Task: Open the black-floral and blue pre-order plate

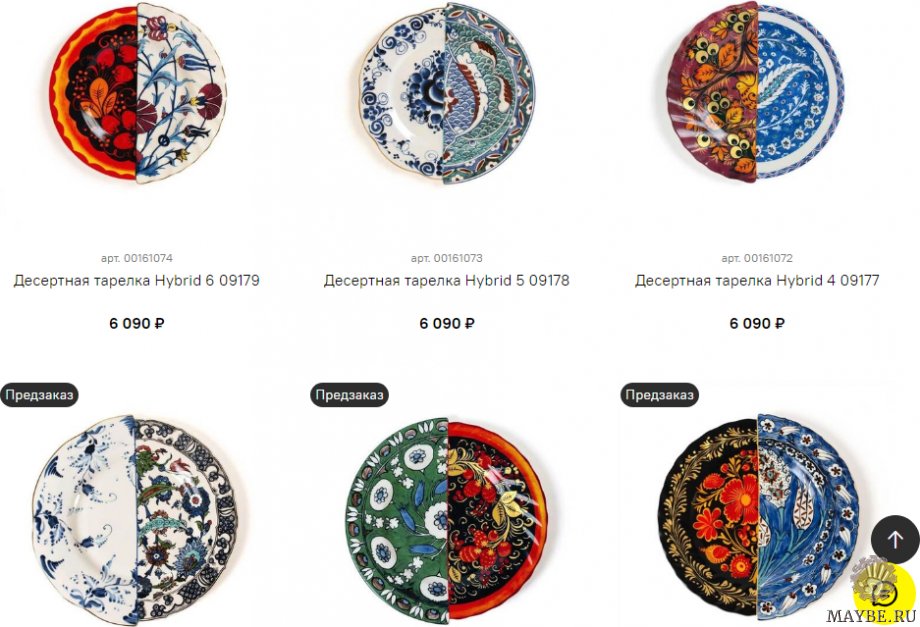Action: (x=758, y=517)
